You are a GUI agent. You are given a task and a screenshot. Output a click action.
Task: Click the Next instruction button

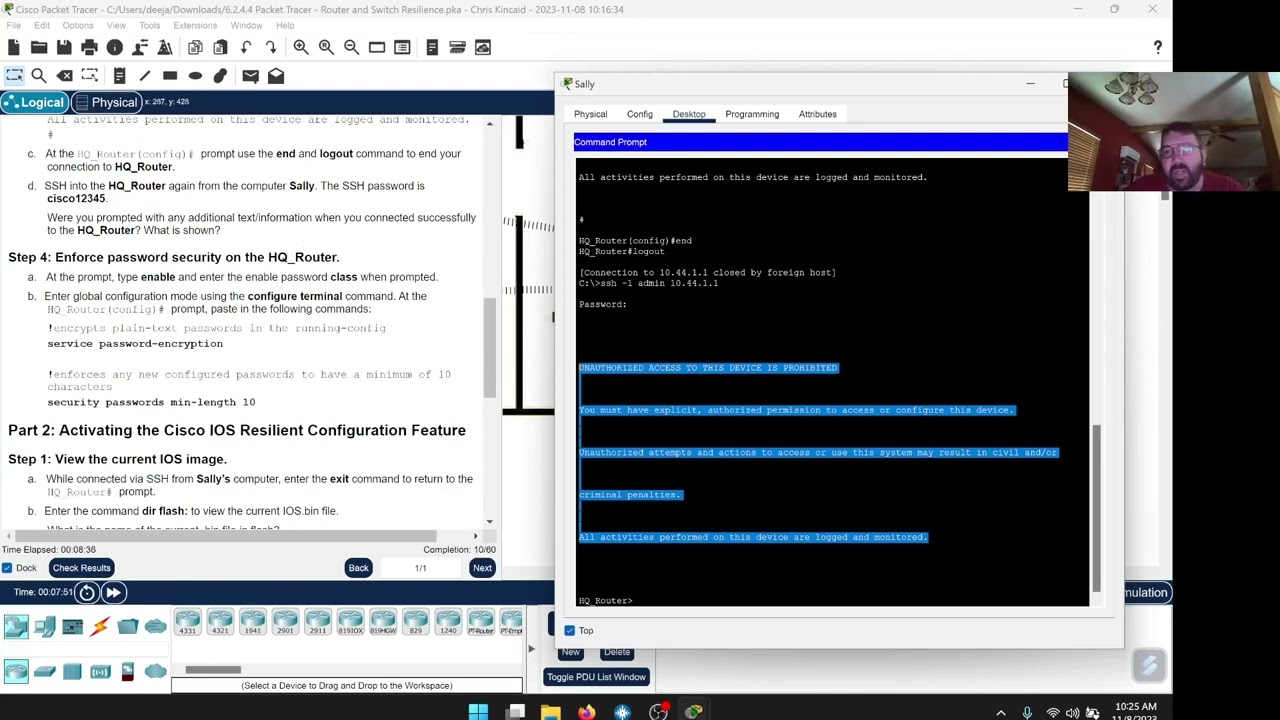point(482,568)
